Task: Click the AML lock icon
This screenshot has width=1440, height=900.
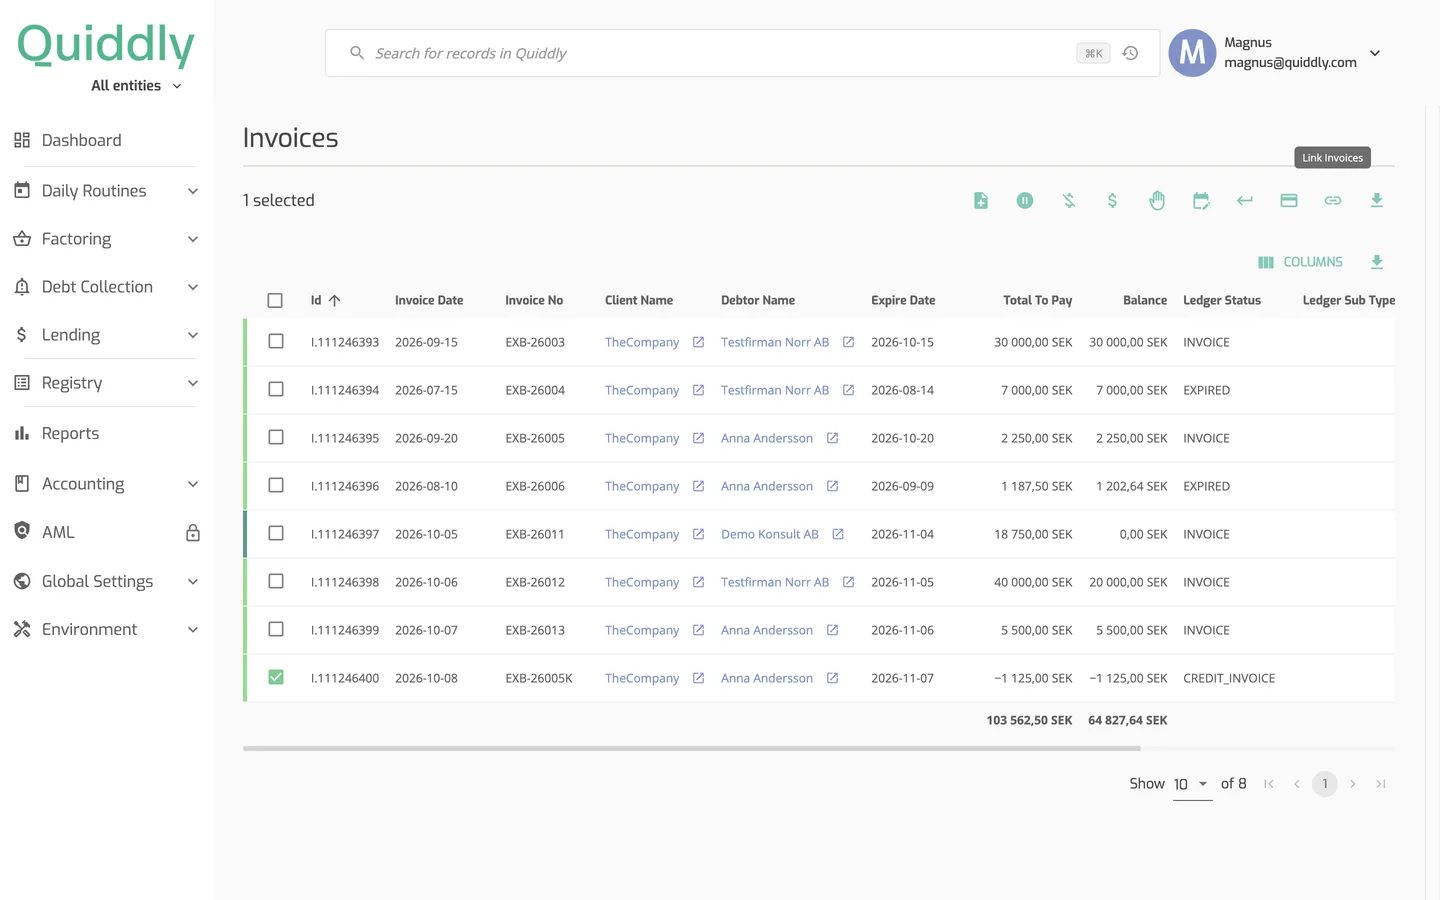Action: click(x=193, y=533)
